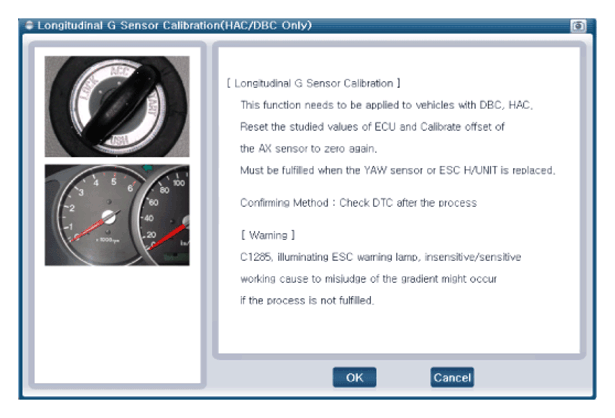Image resolution: width=615 pixels, height=418 pixels.
Task: Select the tachometer gauge cluster image
Action: 117,215
